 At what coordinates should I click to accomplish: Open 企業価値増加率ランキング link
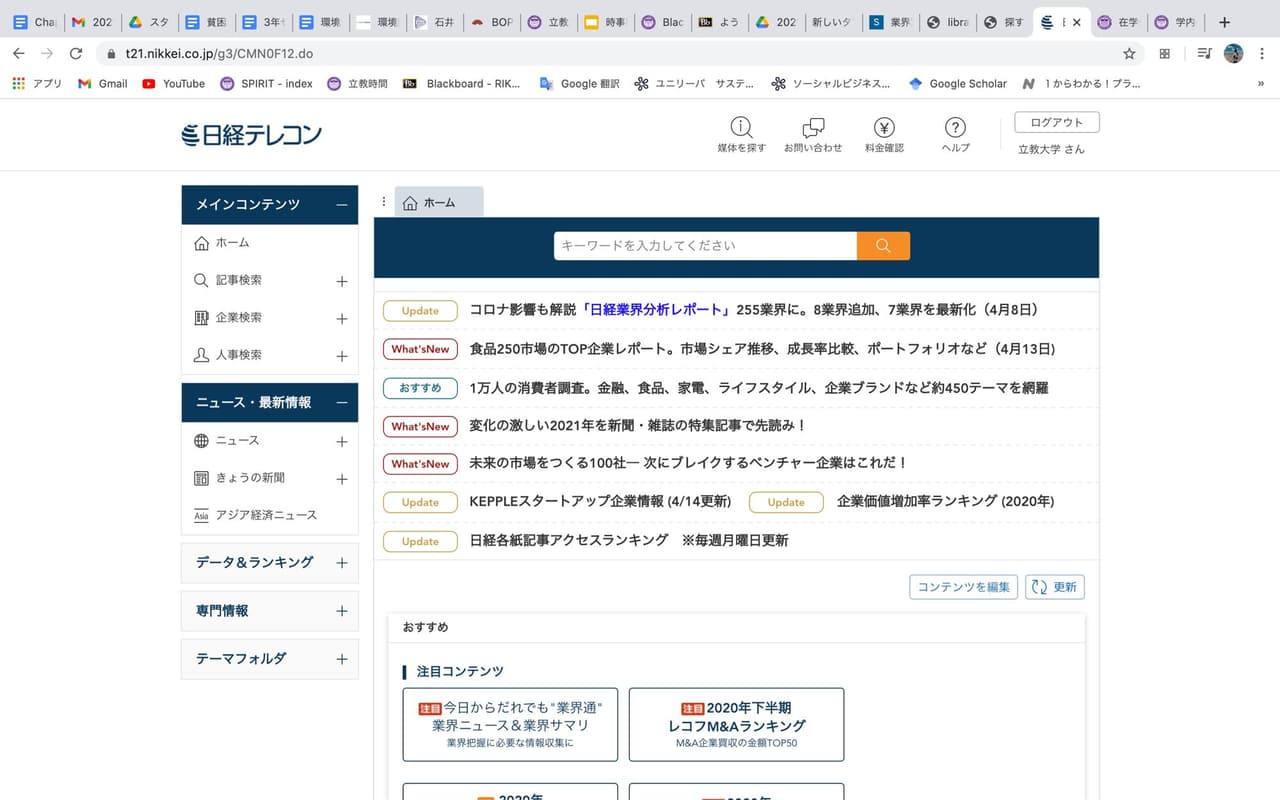point(945,502)
